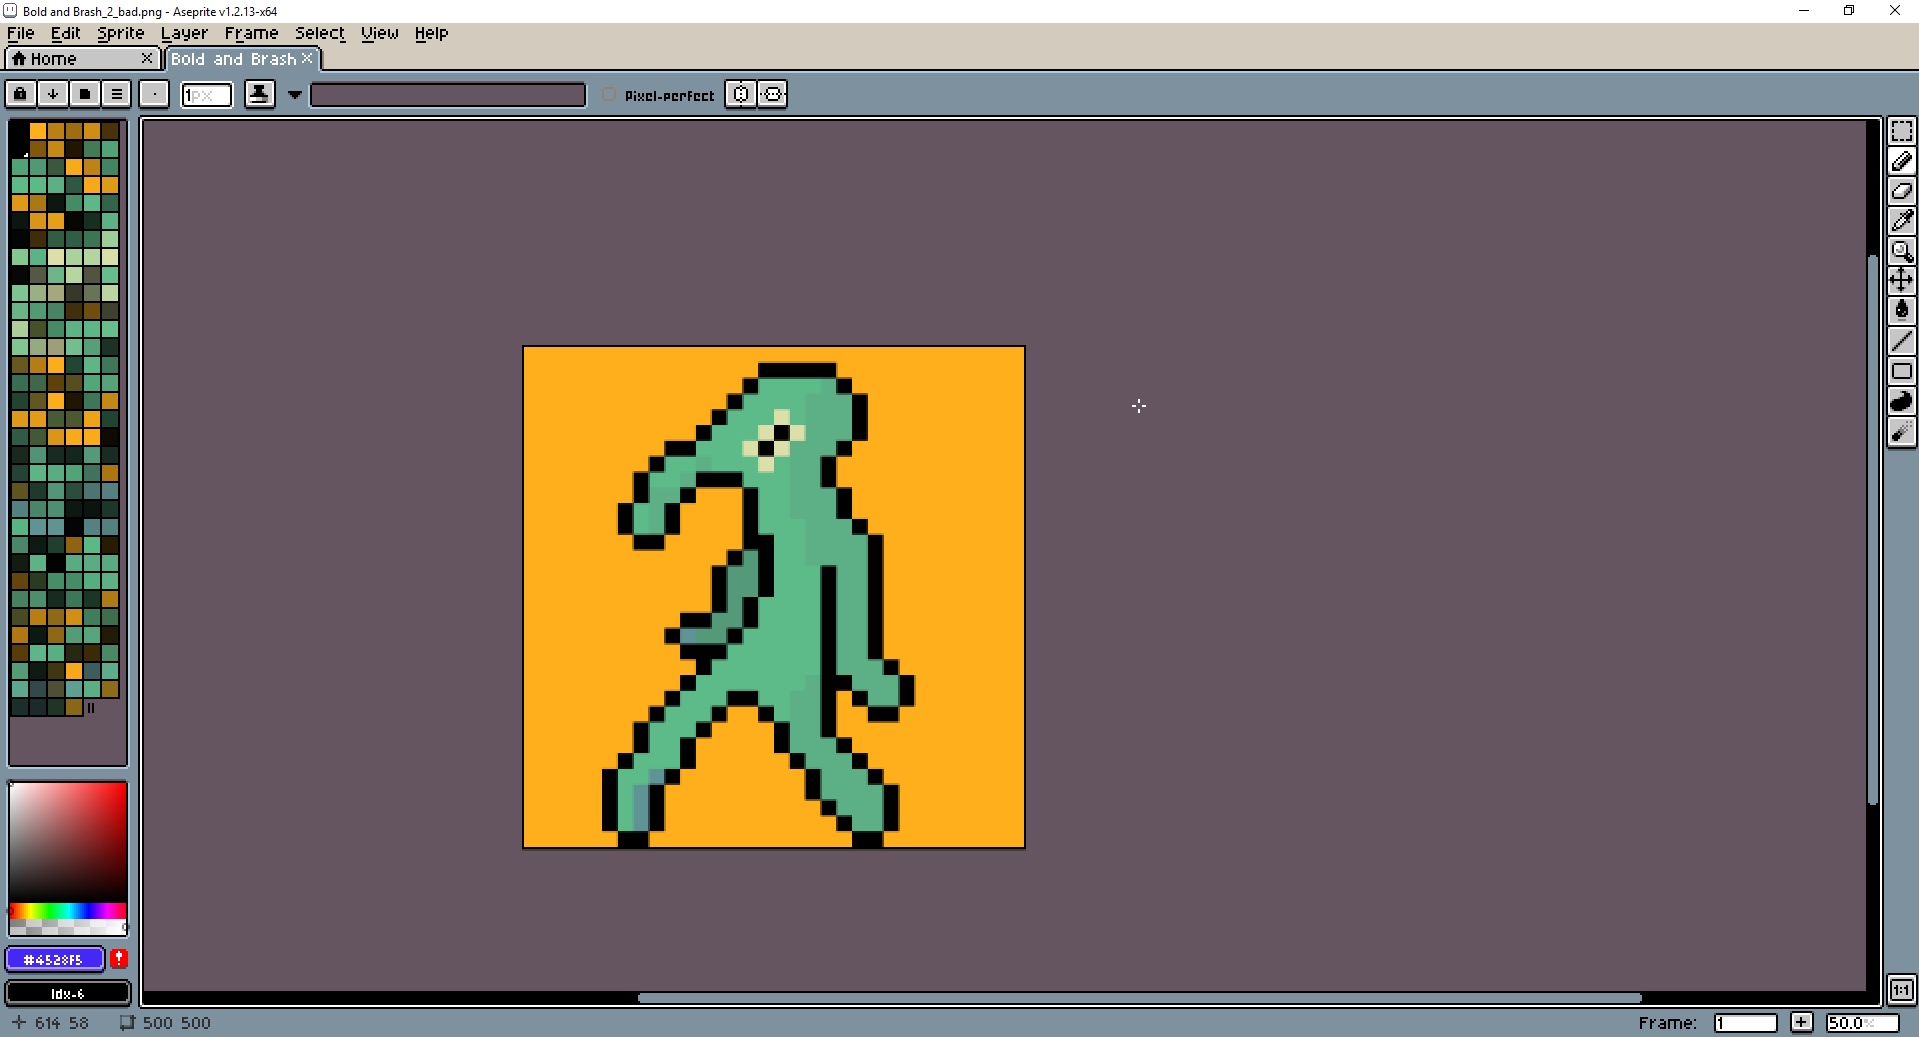
Task: Click the Frame number input field
Action: (1745, 1022)
